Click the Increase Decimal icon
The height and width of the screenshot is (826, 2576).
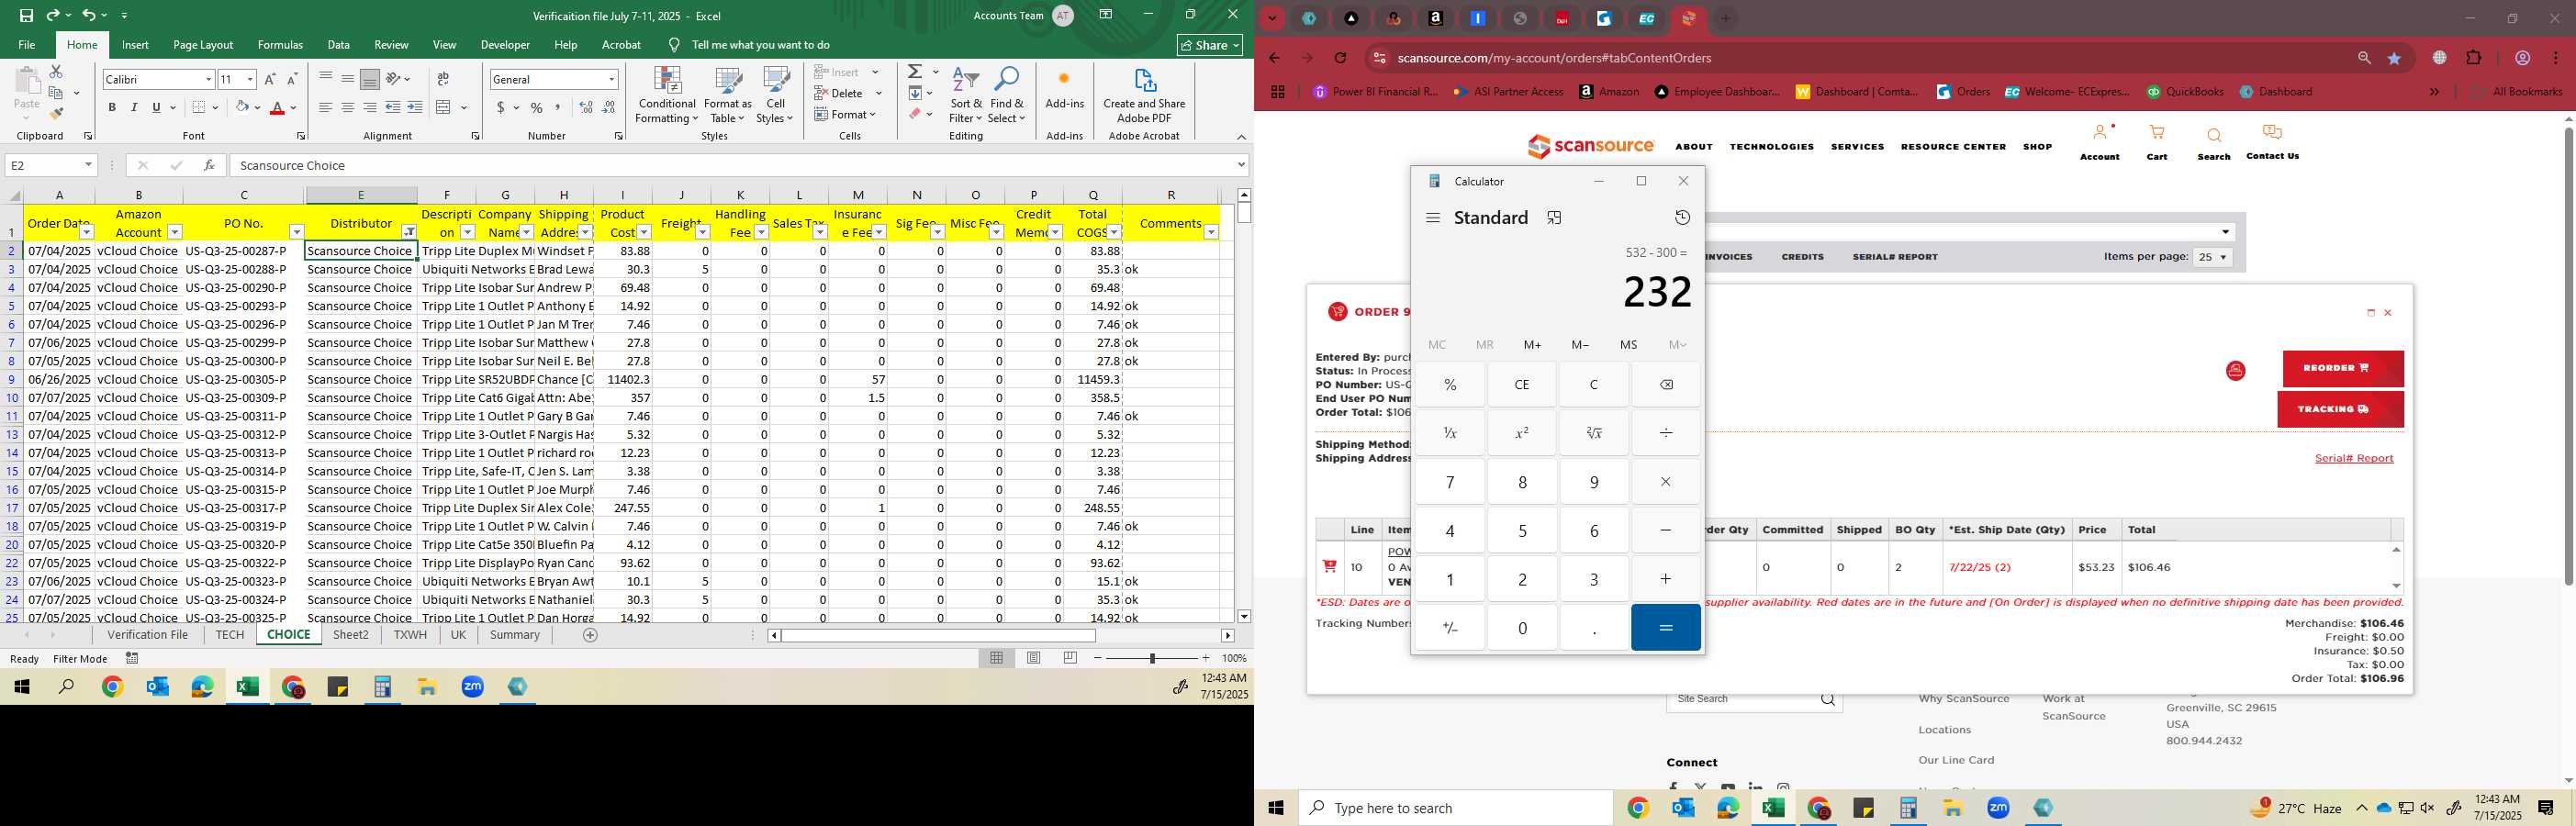[x=586, y=107]
